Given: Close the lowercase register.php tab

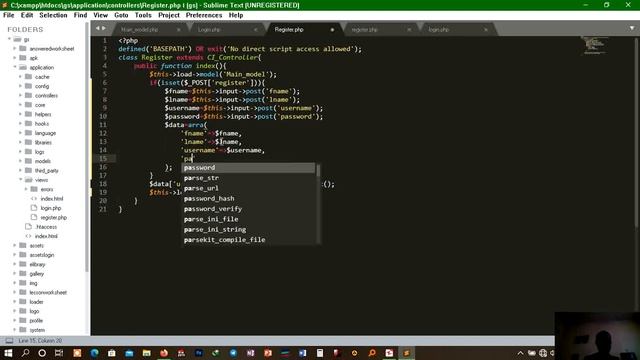Looking at the screenshot, I should tap(409, 30).
